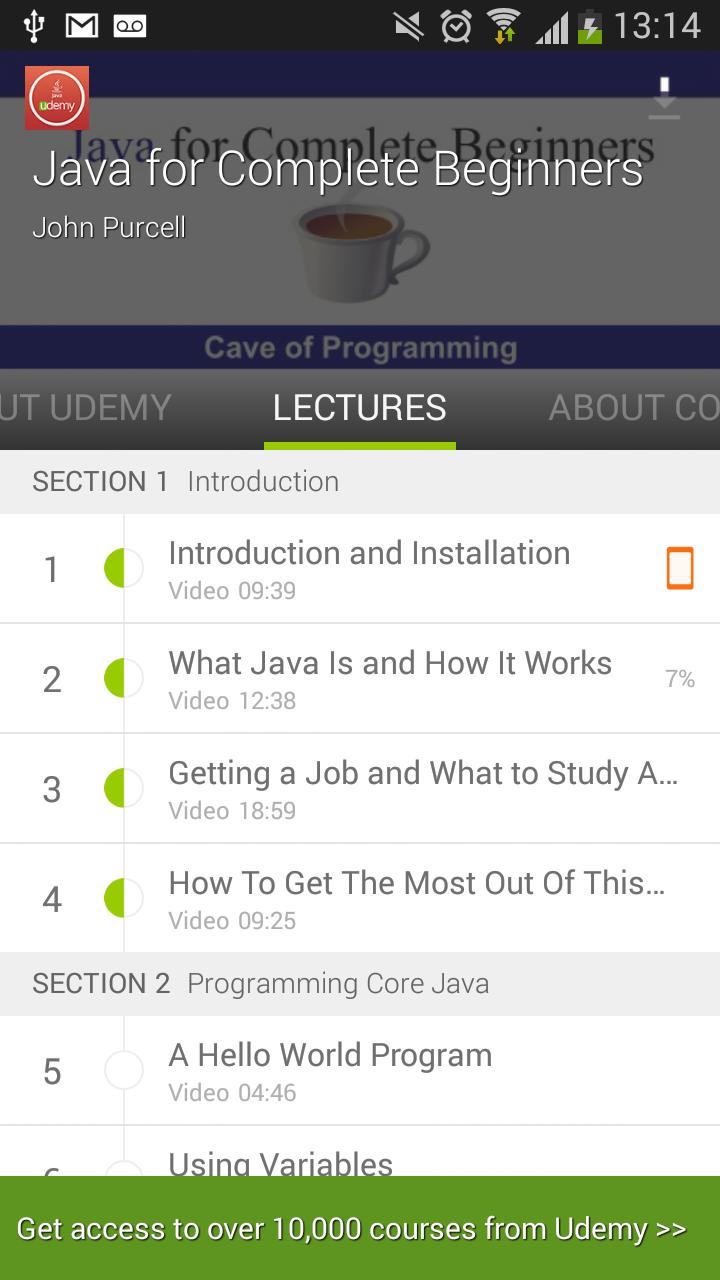Tap the Get access to 10,000 courses banner
720x1280 pixels.
(360, 1228)
